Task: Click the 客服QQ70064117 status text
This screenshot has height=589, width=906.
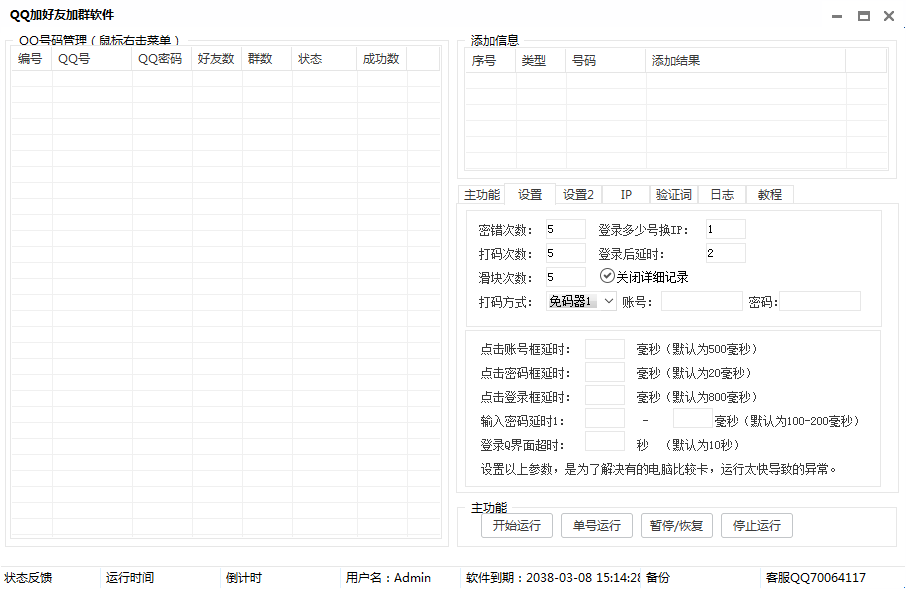Action: point(815,577)
